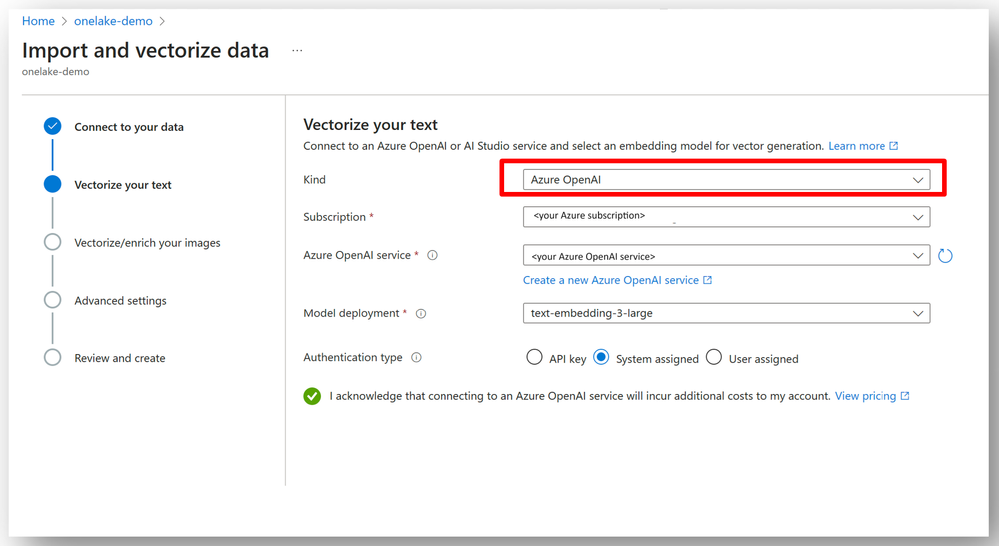Image resolution: width=999 pixels, height=546 pixels.
Task: Jump to the Review and create step
Action: coord(120,358)
